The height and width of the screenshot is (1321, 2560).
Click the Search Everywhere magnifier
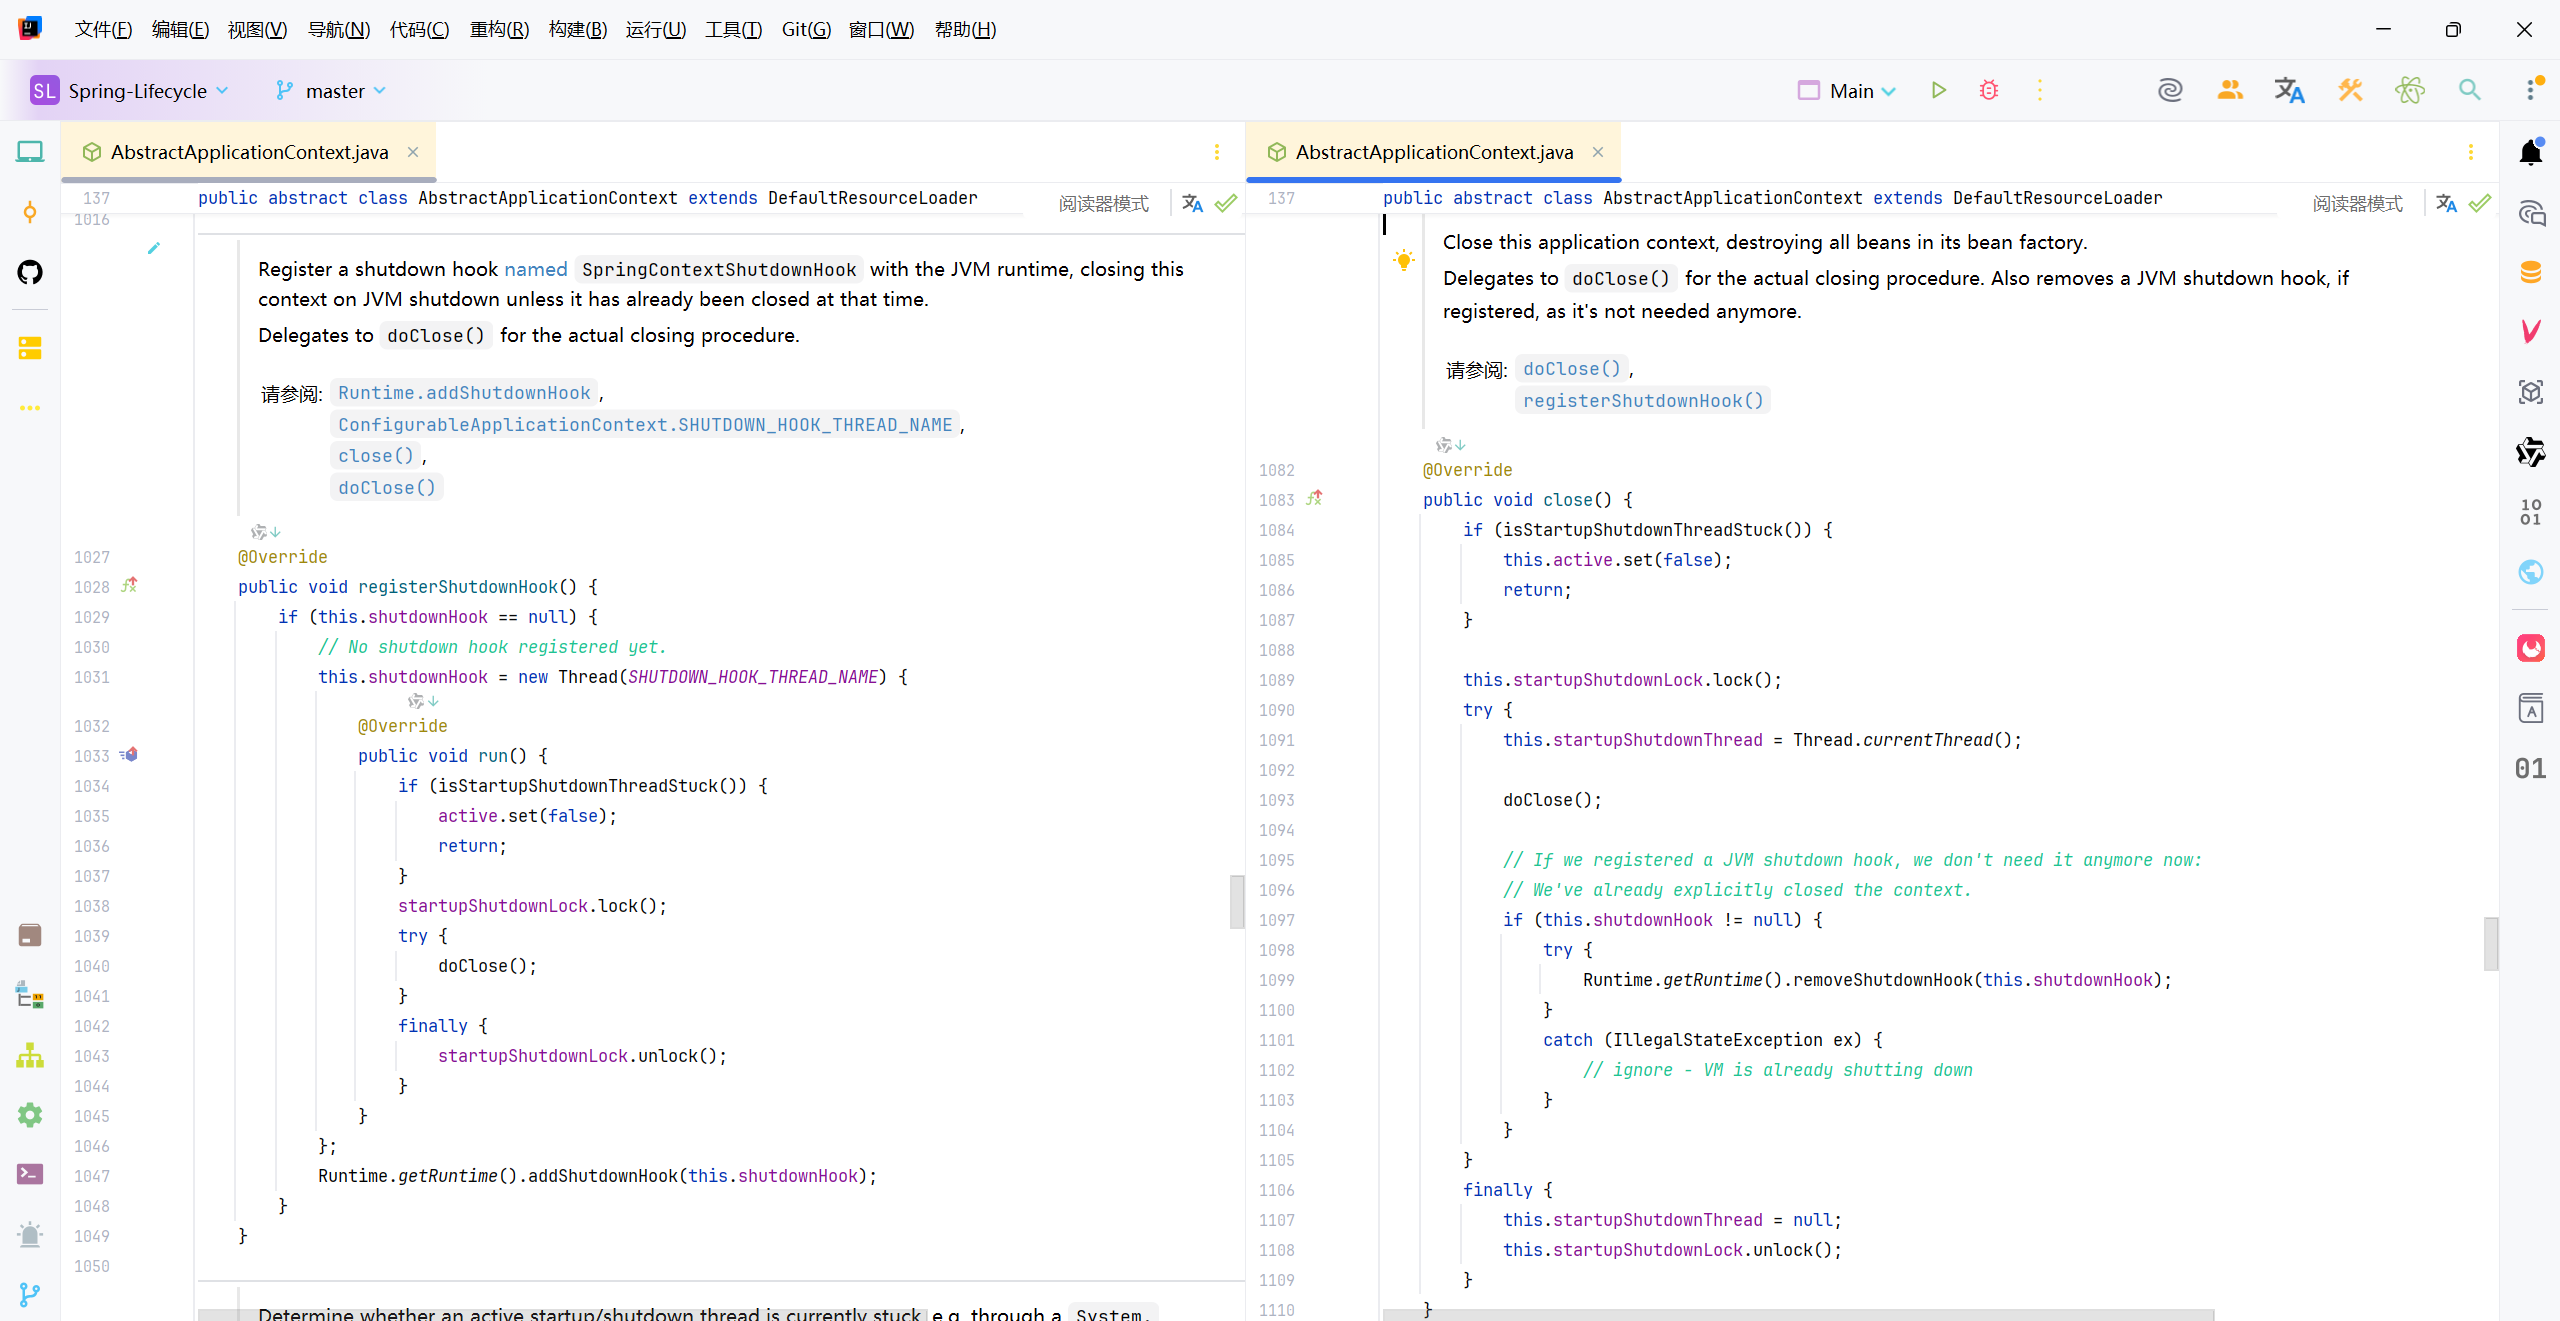2469,90
